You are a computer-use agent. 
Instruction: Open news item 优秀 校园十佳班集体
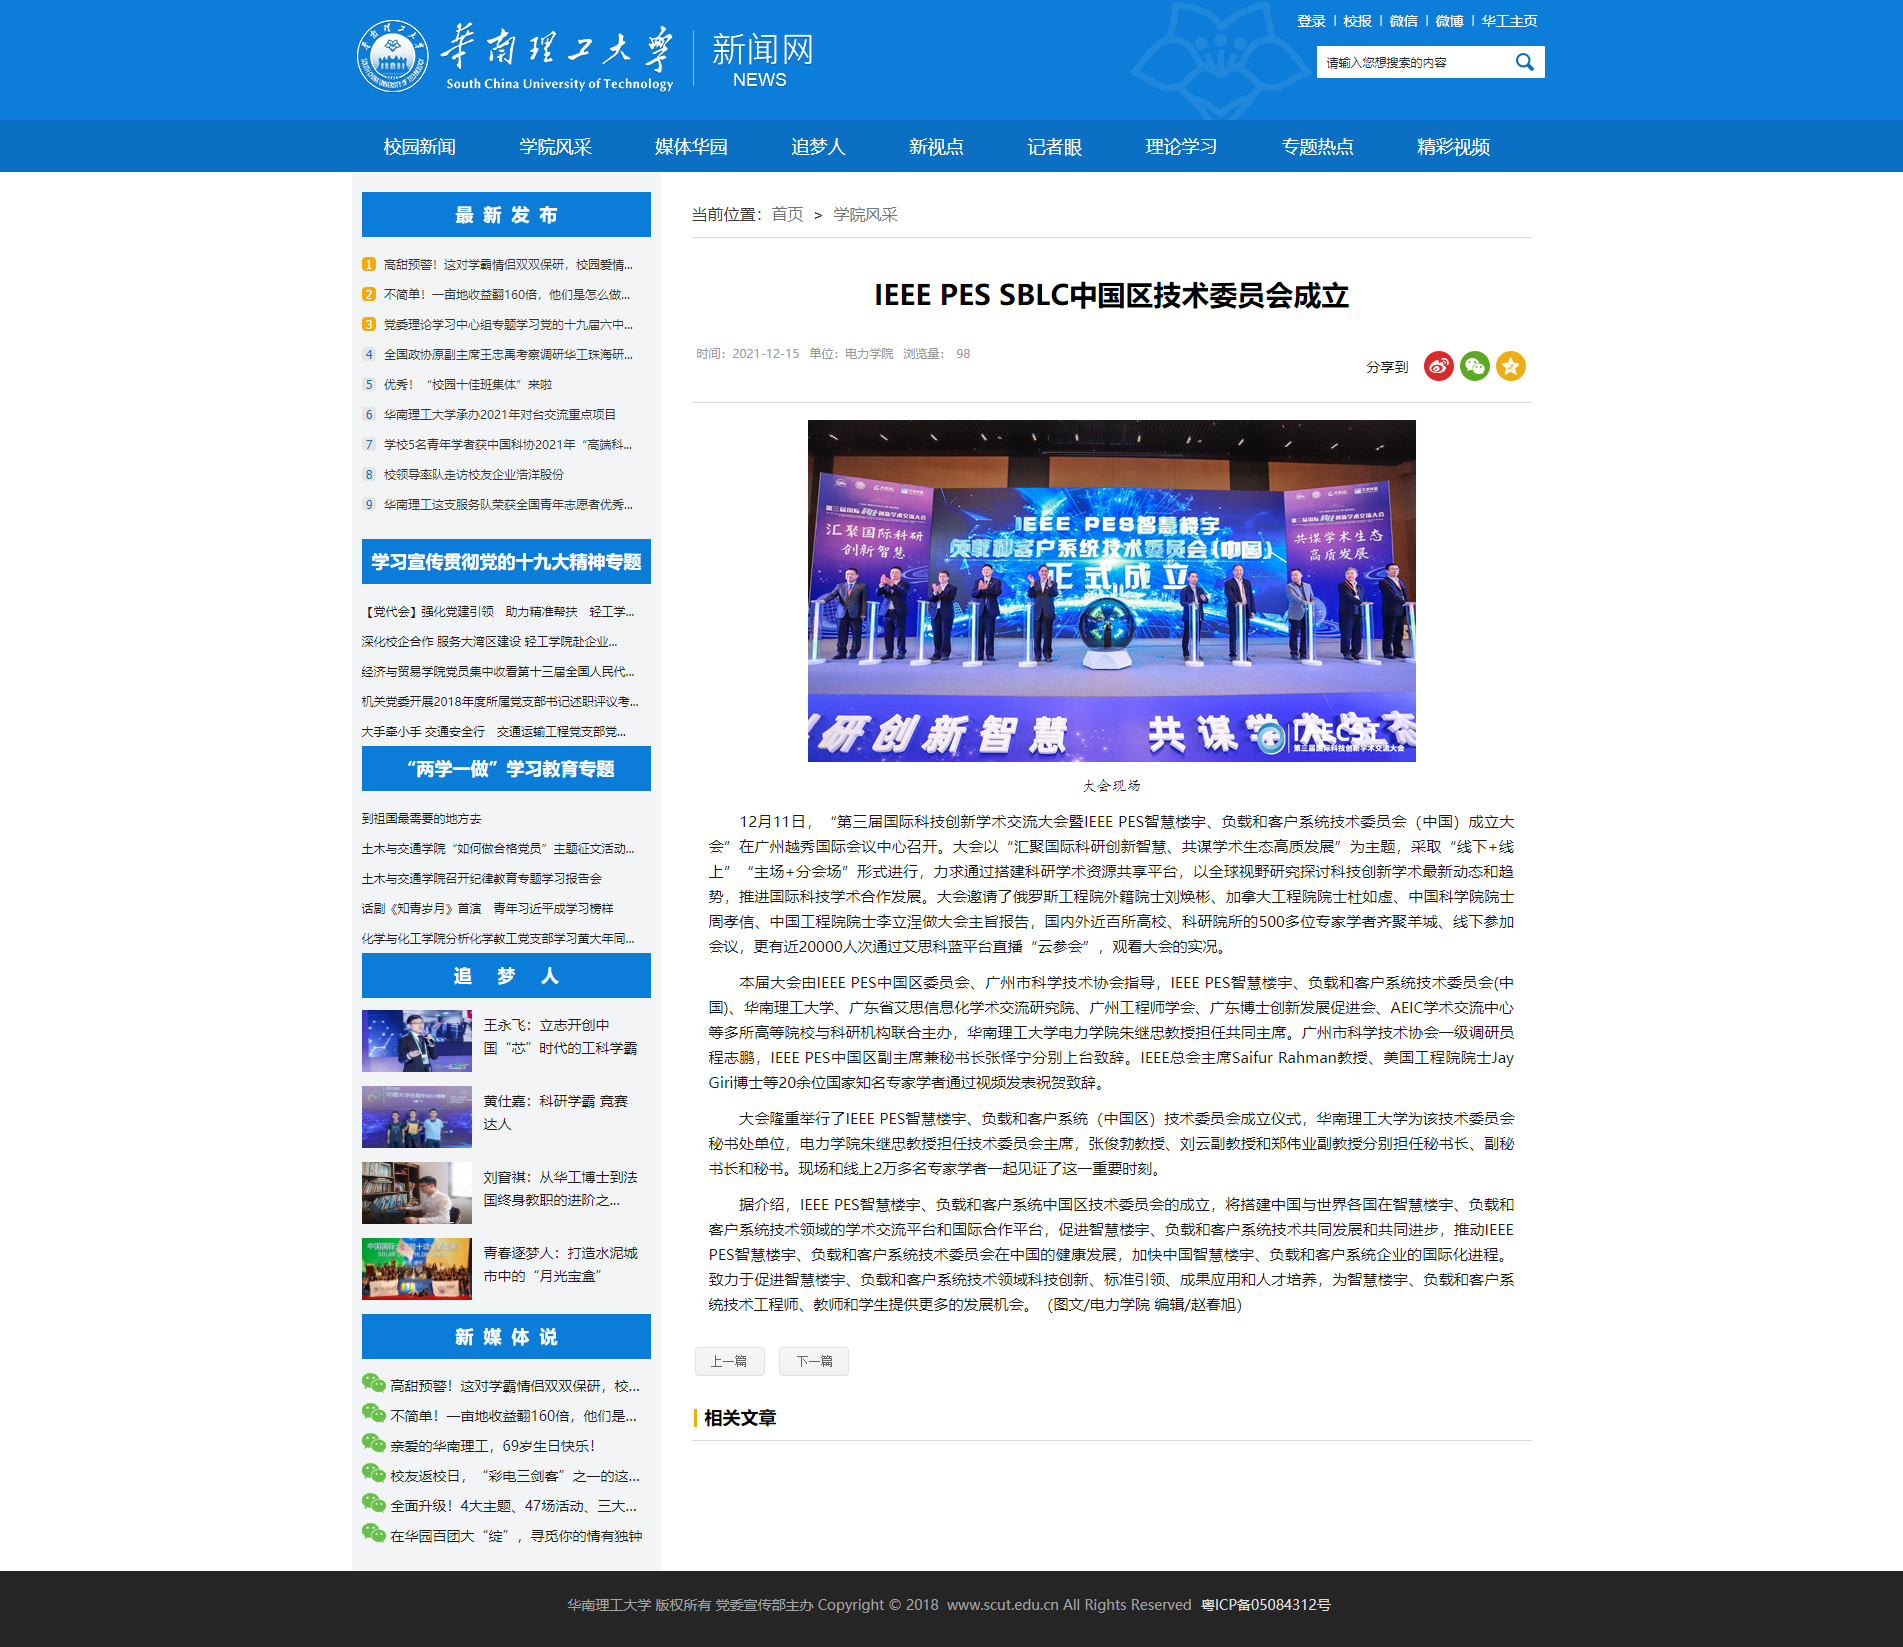(468, 385)
